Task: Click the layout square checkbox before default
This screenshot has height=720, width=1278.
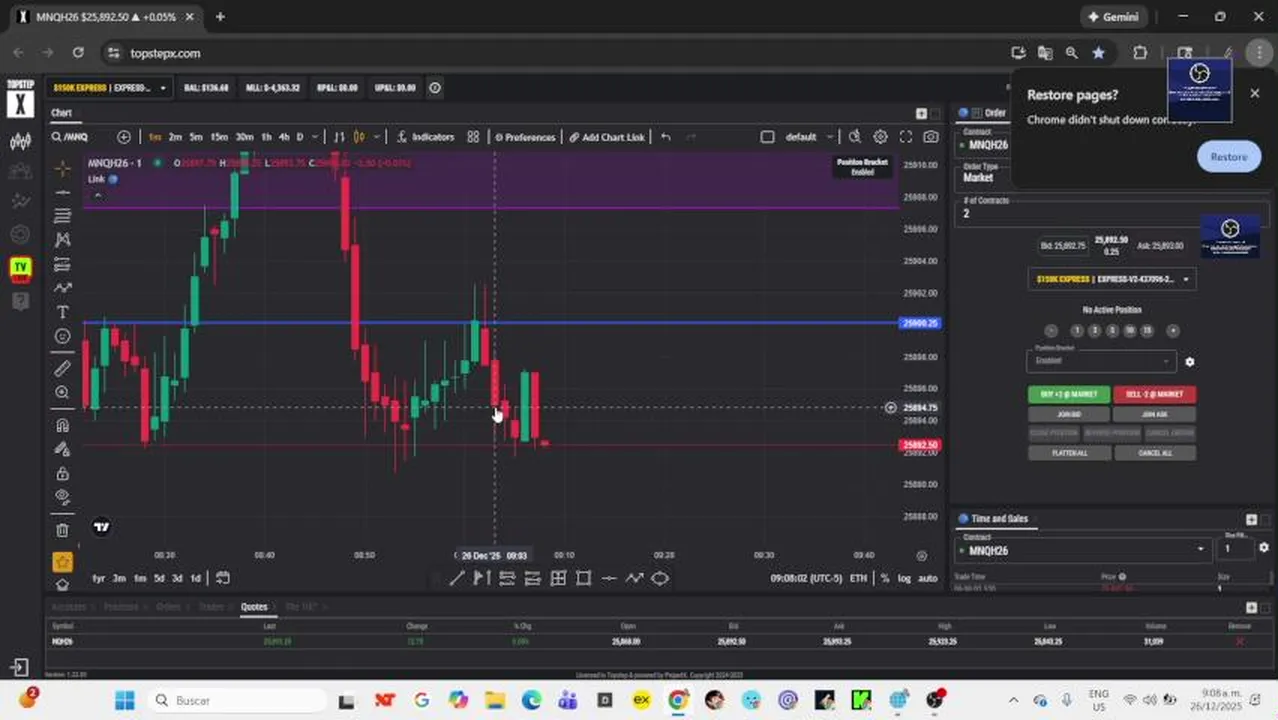Action: [767, 137]
